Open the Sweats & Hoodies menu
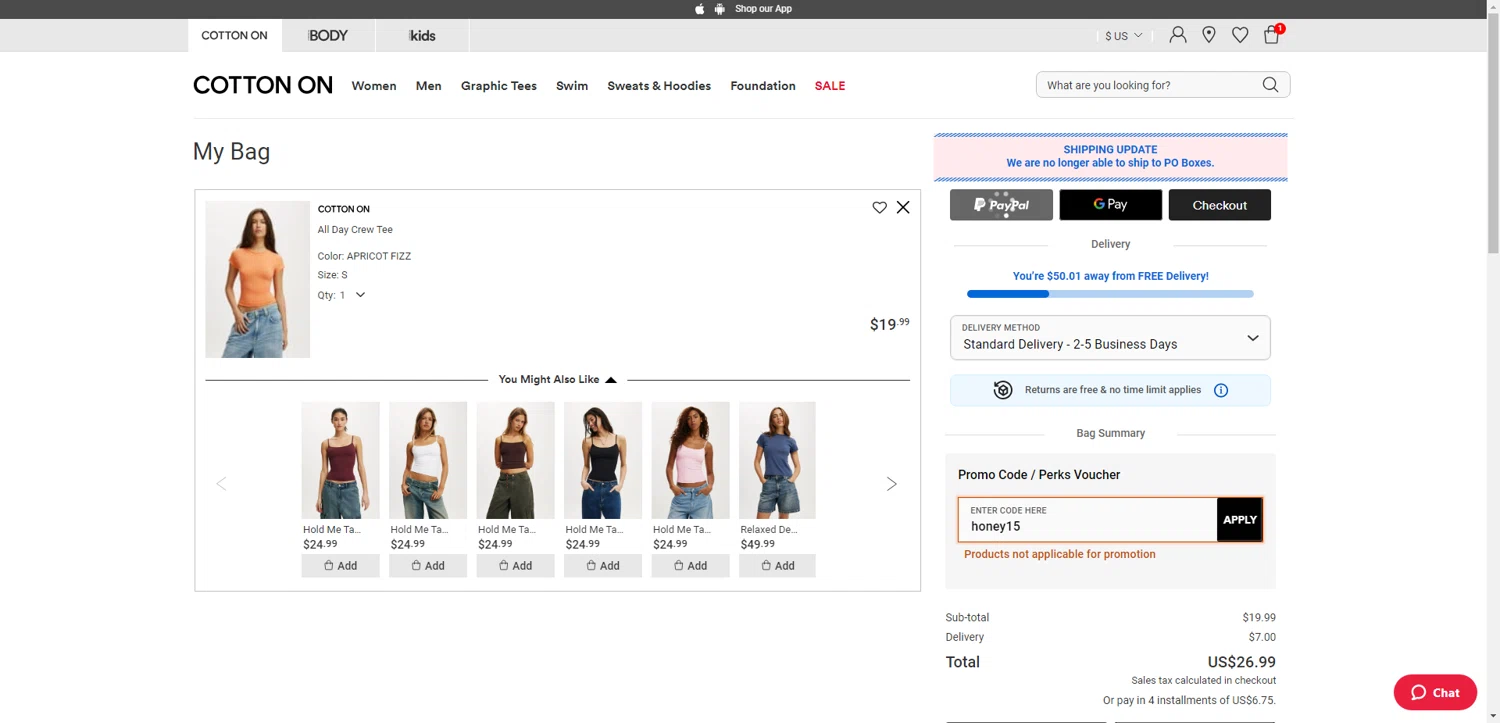1500x723 pixels. [x=659, y=86]
